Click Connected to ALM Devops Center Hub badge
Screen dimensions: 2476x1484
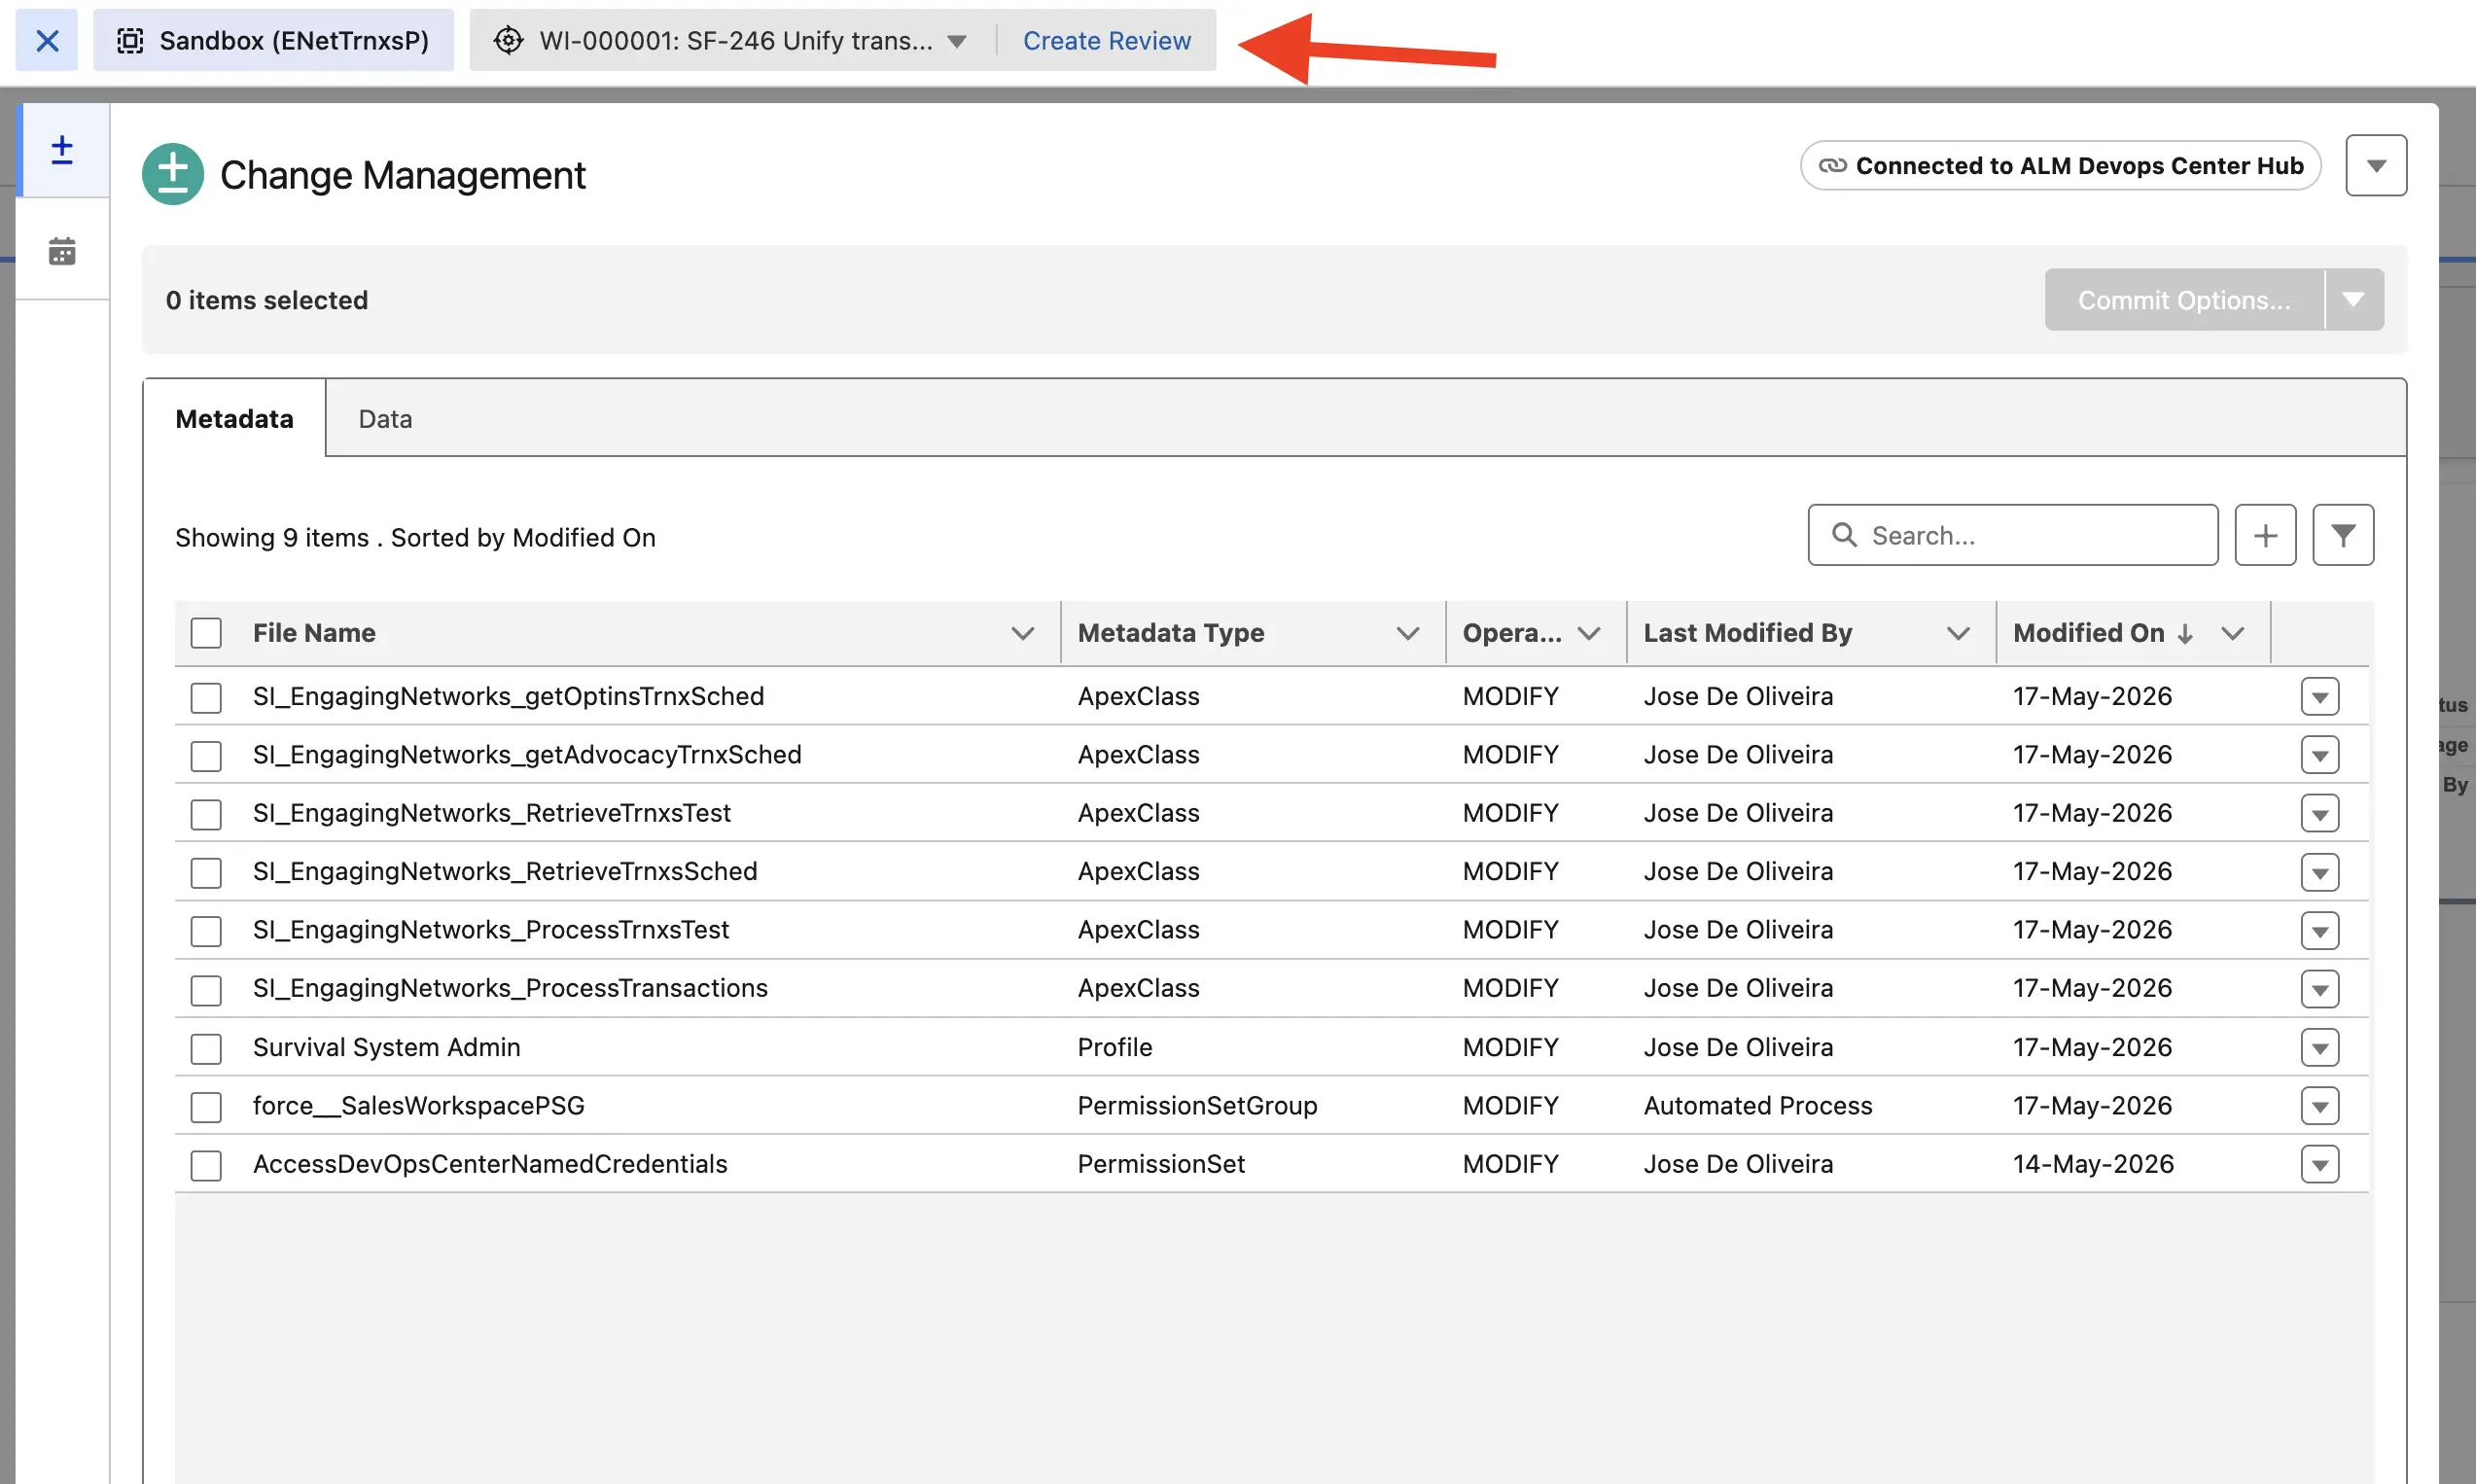tap(2060, 165)
